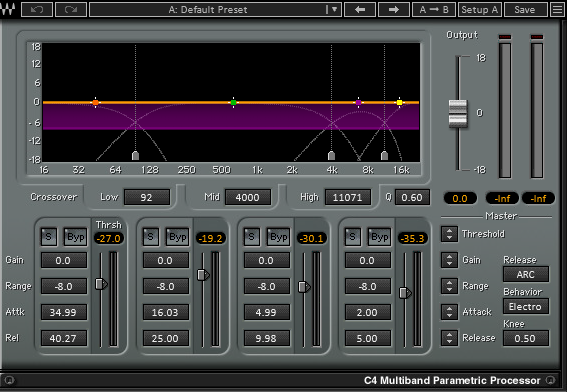Change Behavior Electro selector
Viewport: 567px width, 392px height.
point(526,306)
